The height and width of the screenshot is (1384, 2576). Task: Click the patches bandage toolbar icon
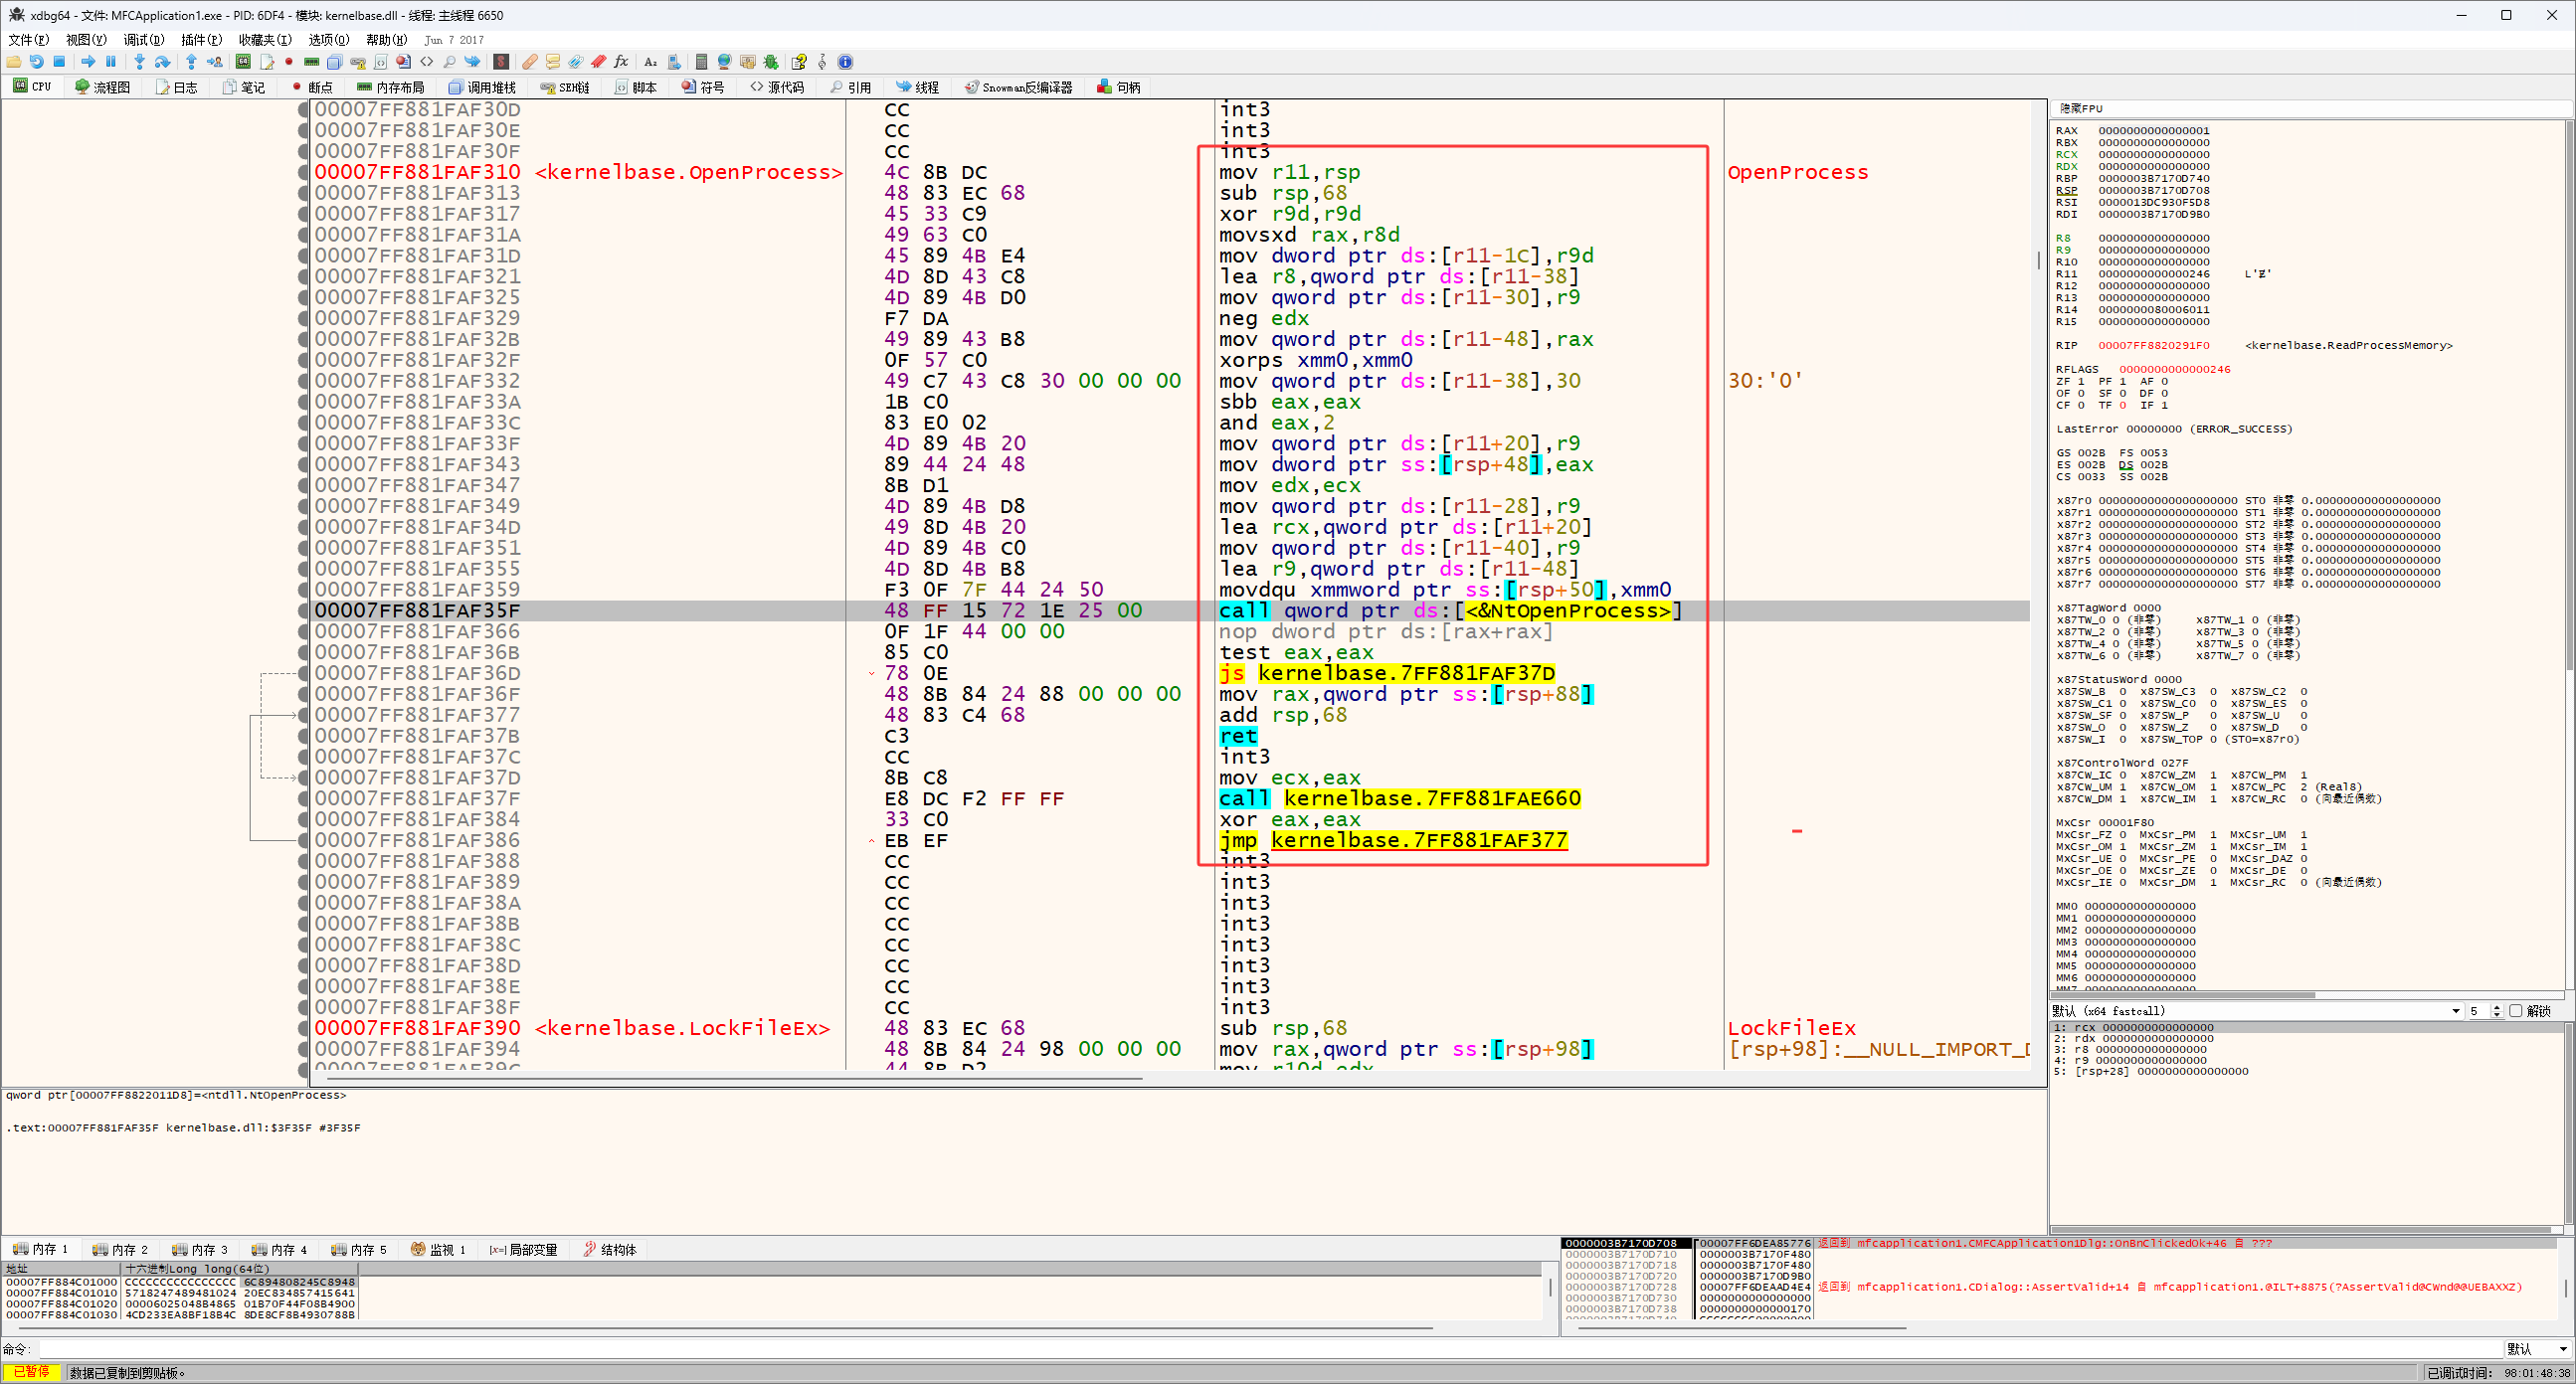(x=530, y=62)
